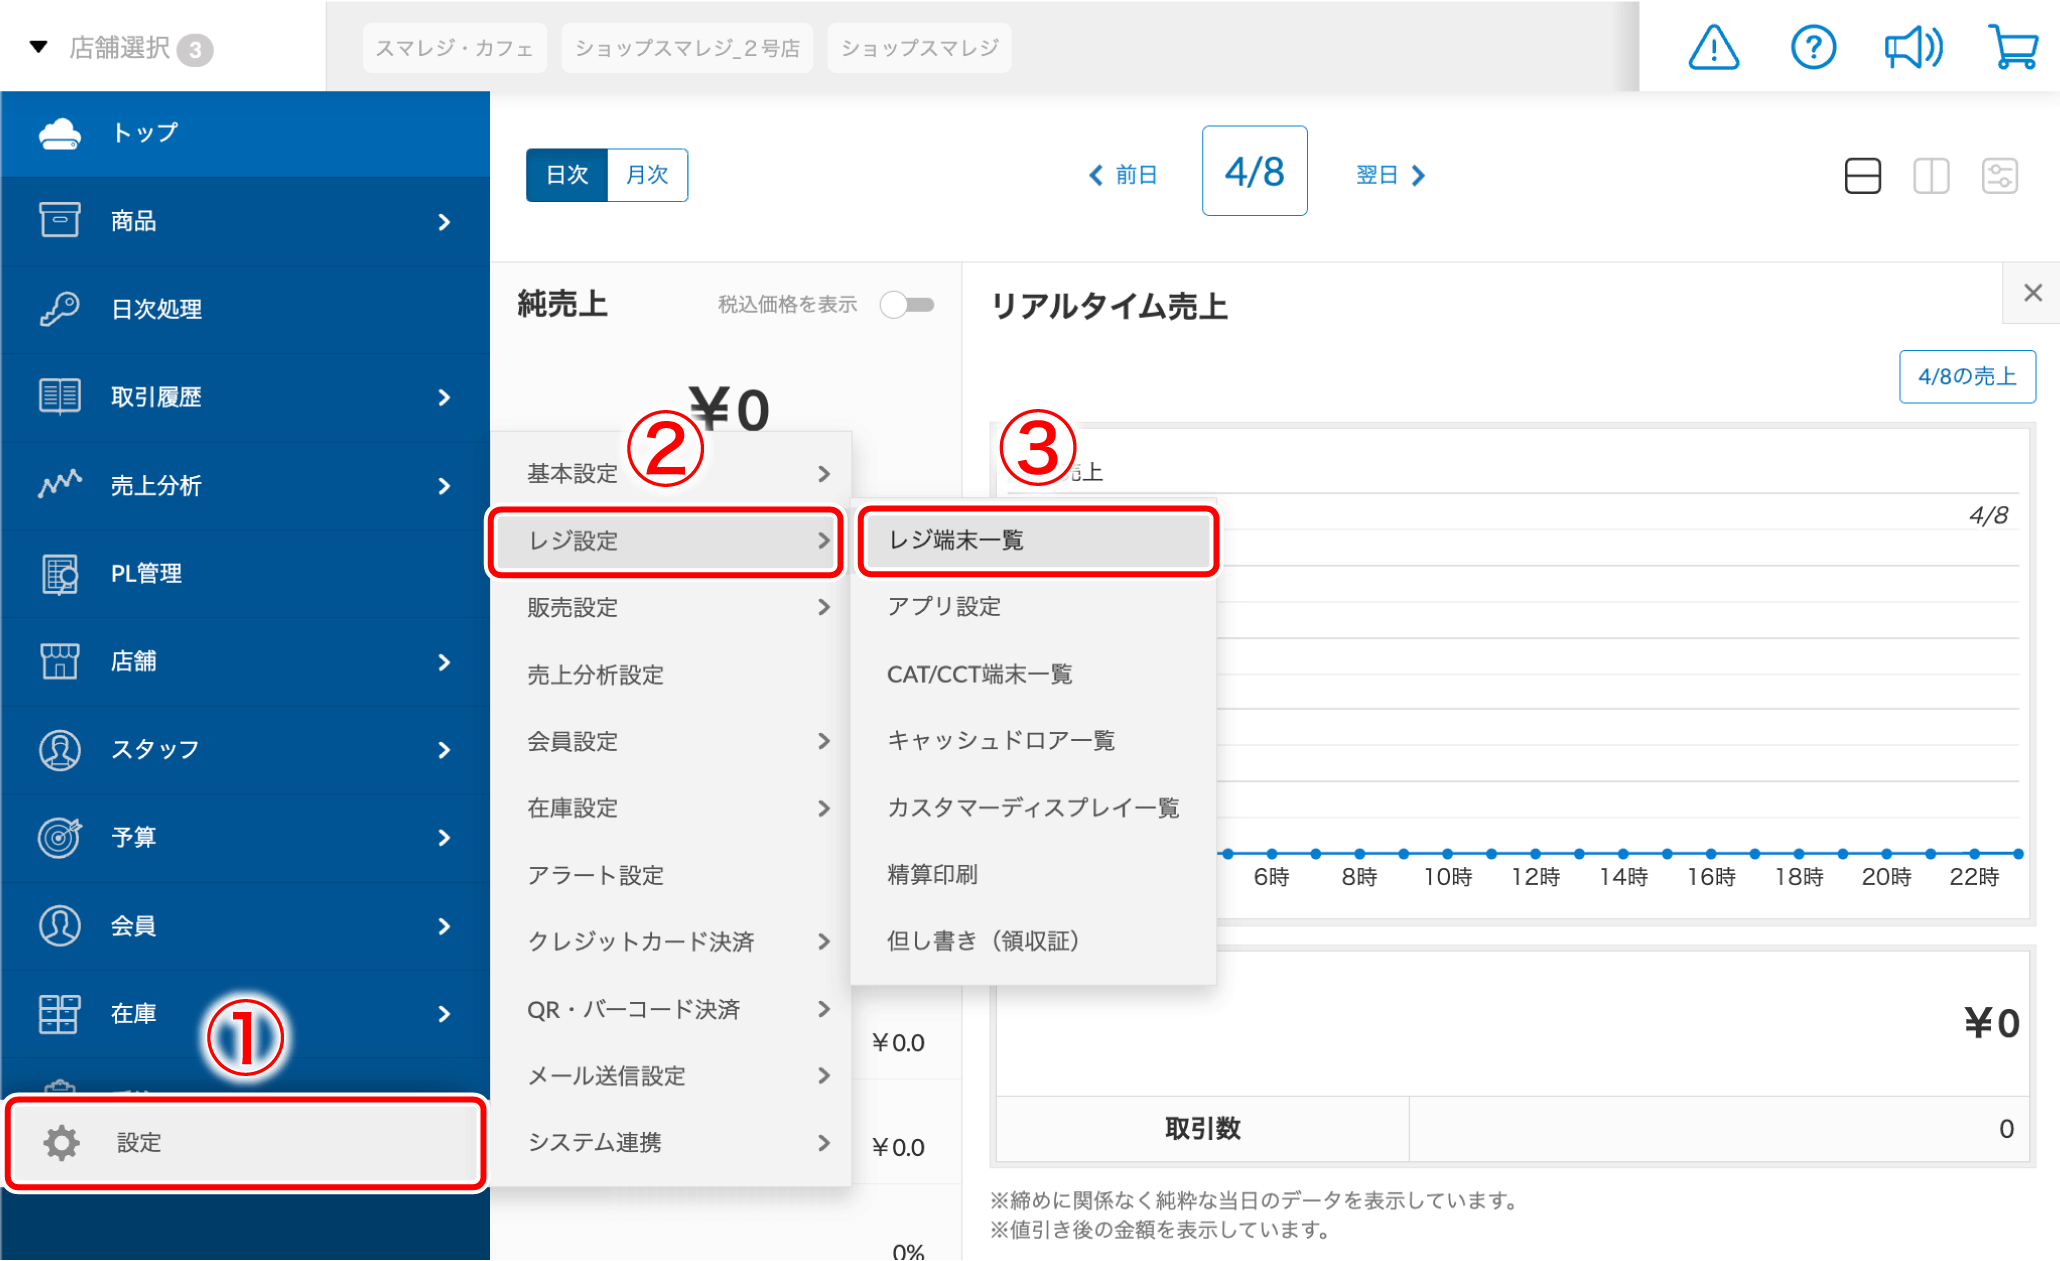
Task: Click the 日次処理 key icon
Action: click(x=60, y=308)
